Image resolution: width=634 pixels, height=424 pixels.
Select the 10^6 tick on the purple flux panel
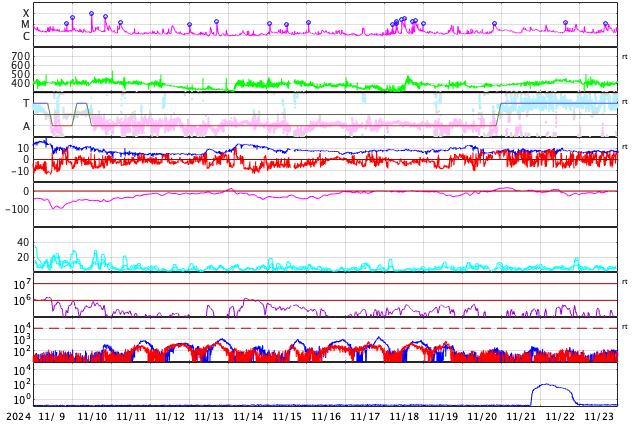pyautogui.click(x=20, y=301)
